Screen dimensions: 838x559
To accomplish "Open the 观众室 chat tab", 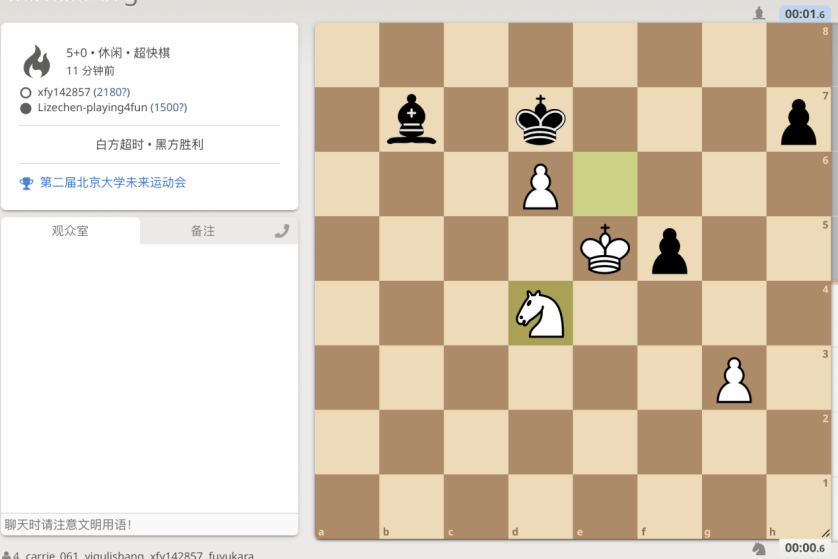I will (x=70, y=231).
